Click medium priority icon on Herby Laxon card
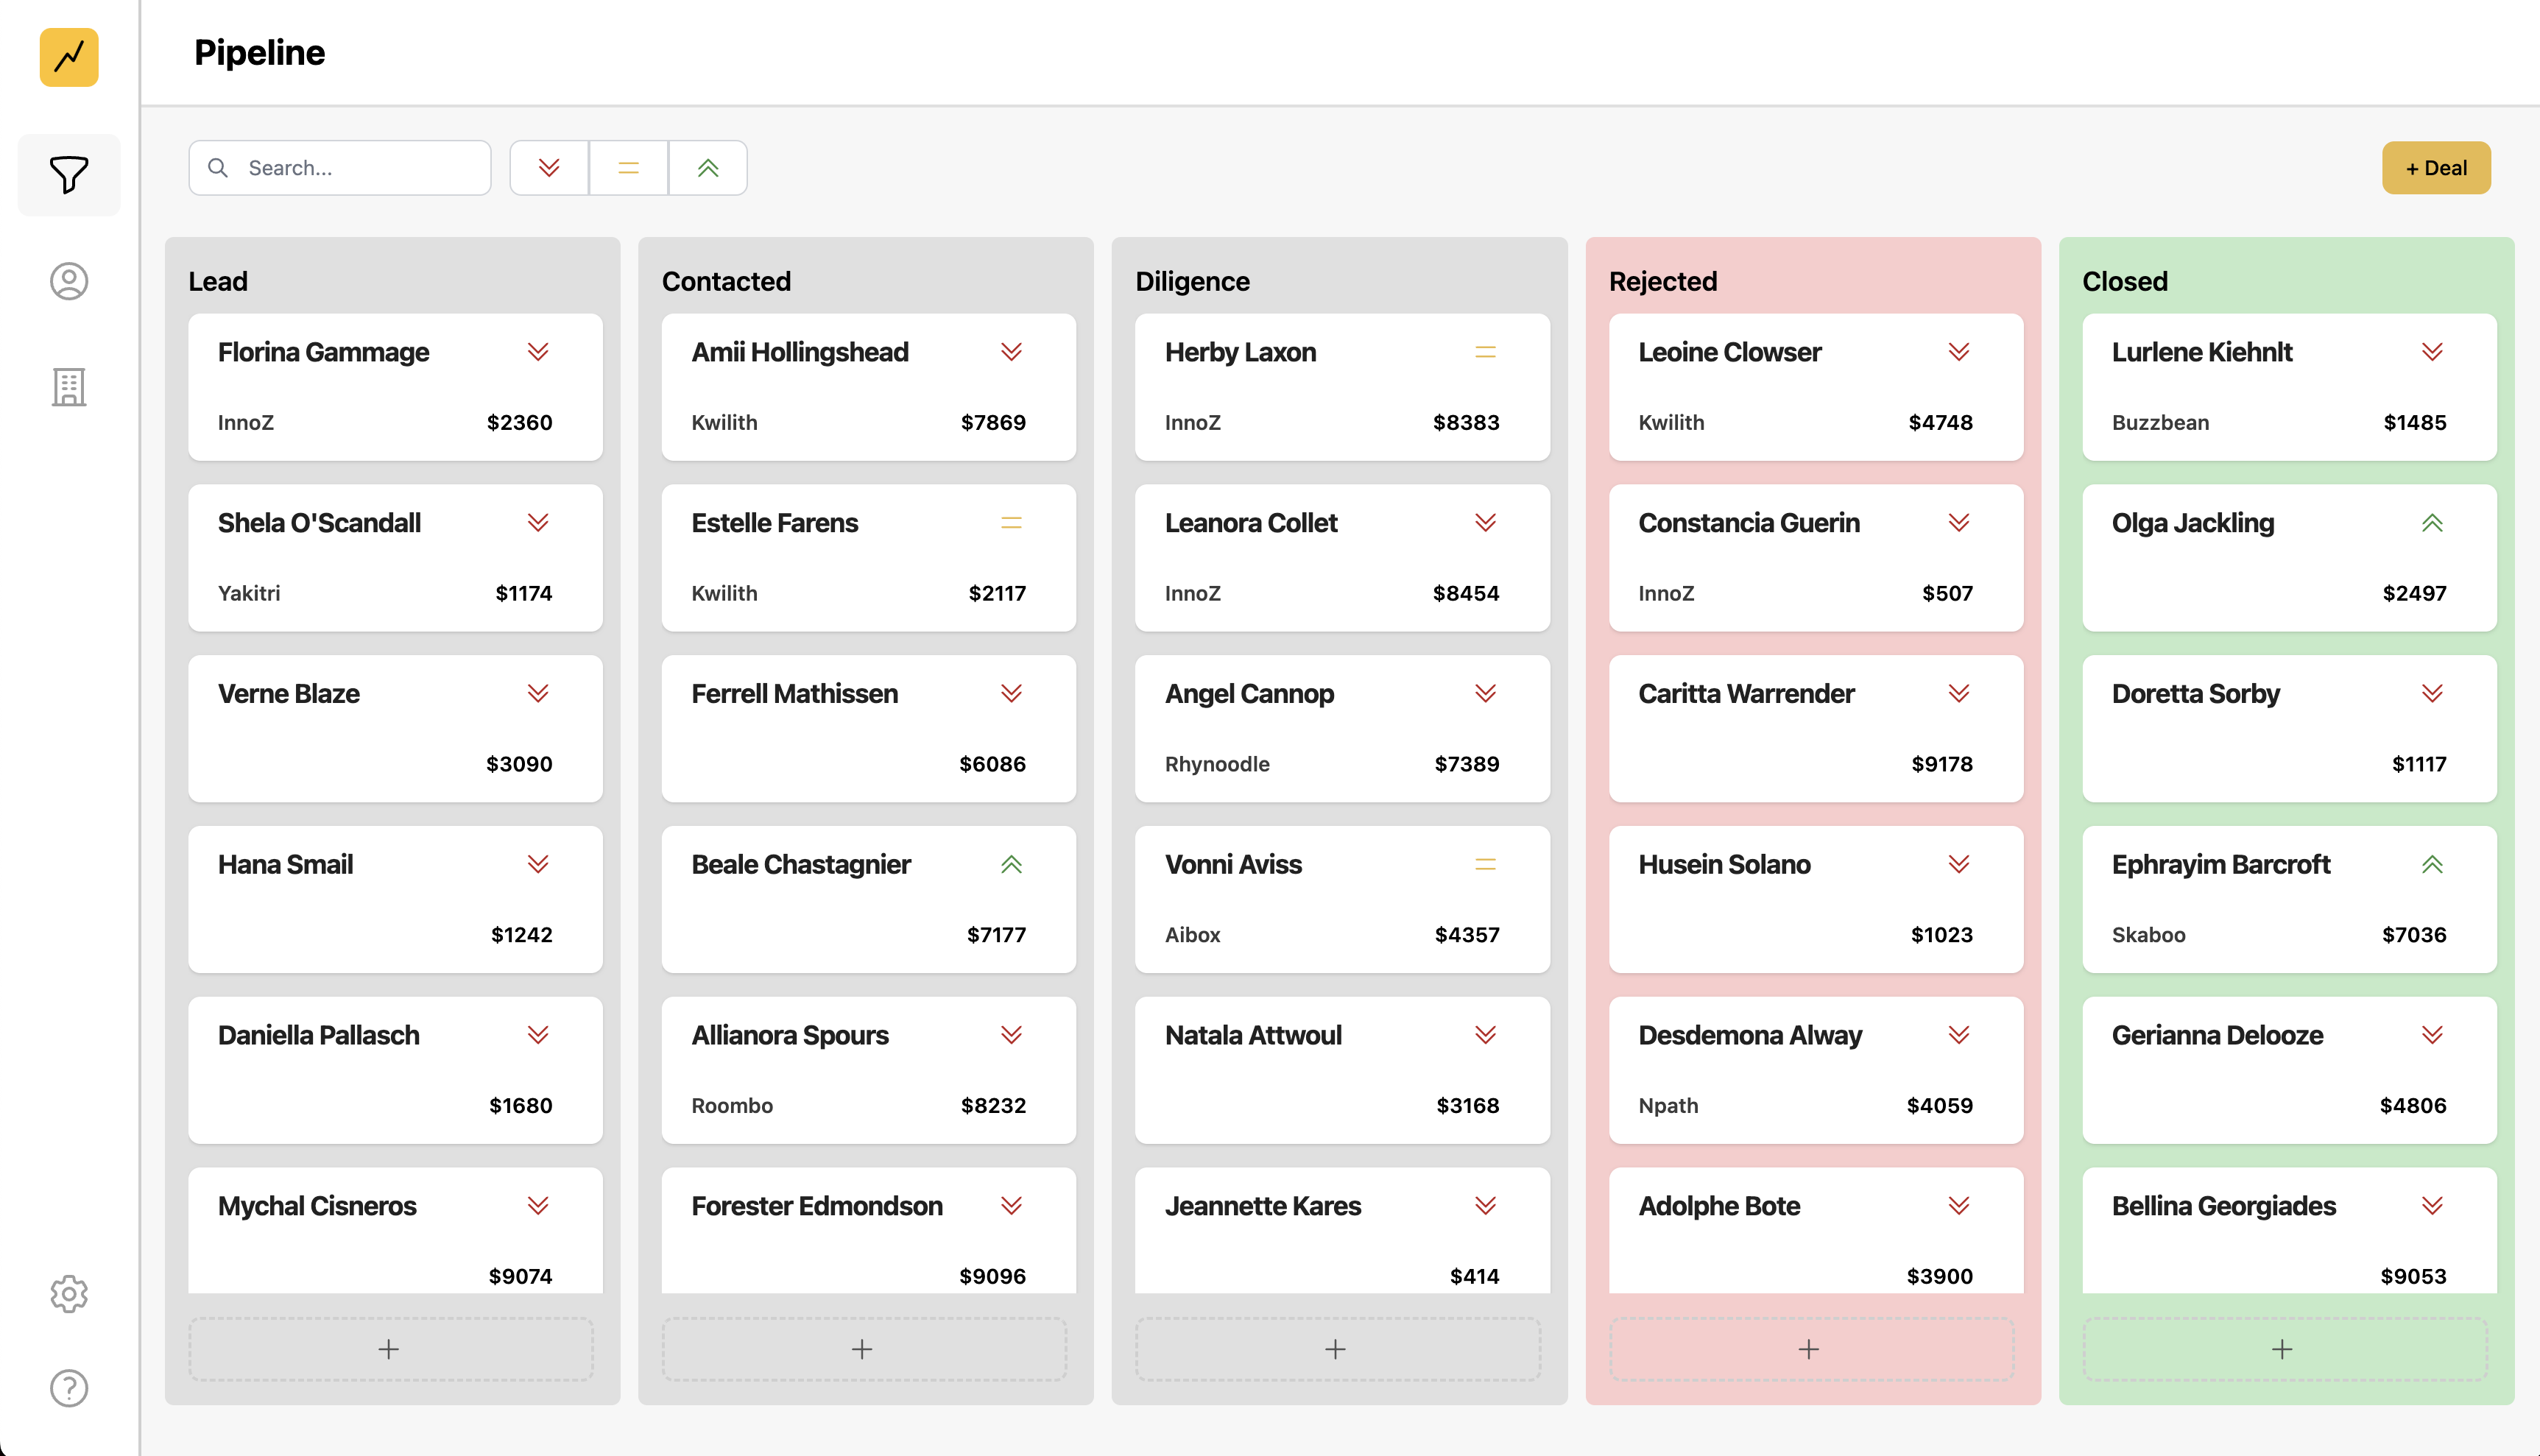 1485,352
